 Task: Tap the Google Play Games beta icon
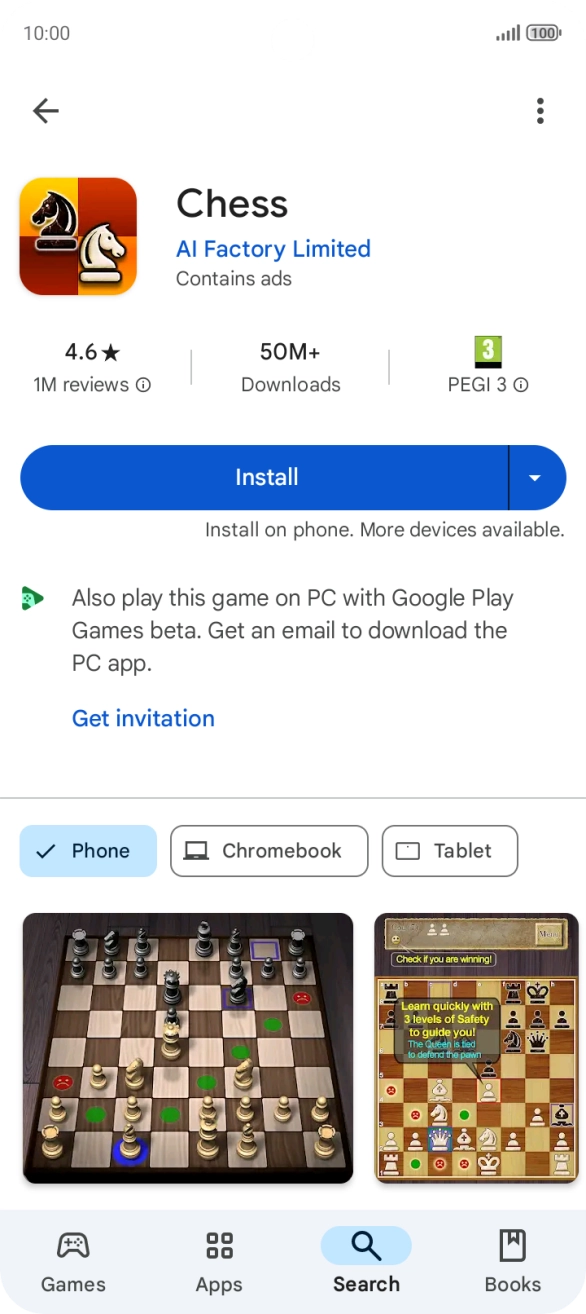tap(31, 598)
